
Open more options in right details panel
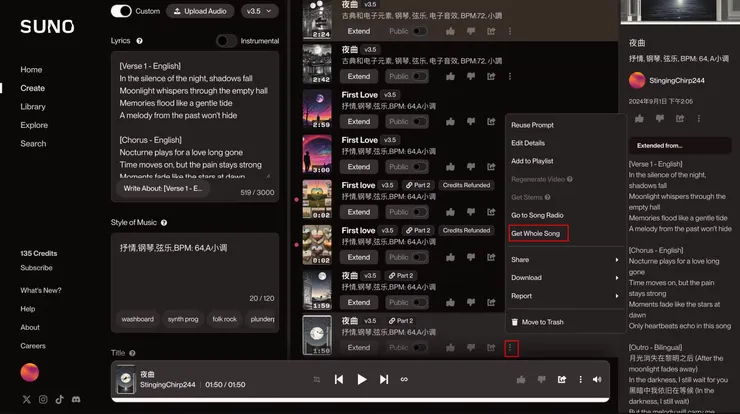(699, 118)
